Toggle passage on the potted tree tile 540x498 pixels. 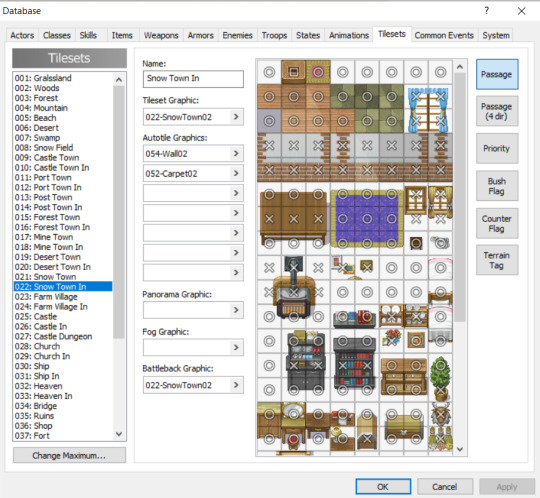(x=440, y=378)
